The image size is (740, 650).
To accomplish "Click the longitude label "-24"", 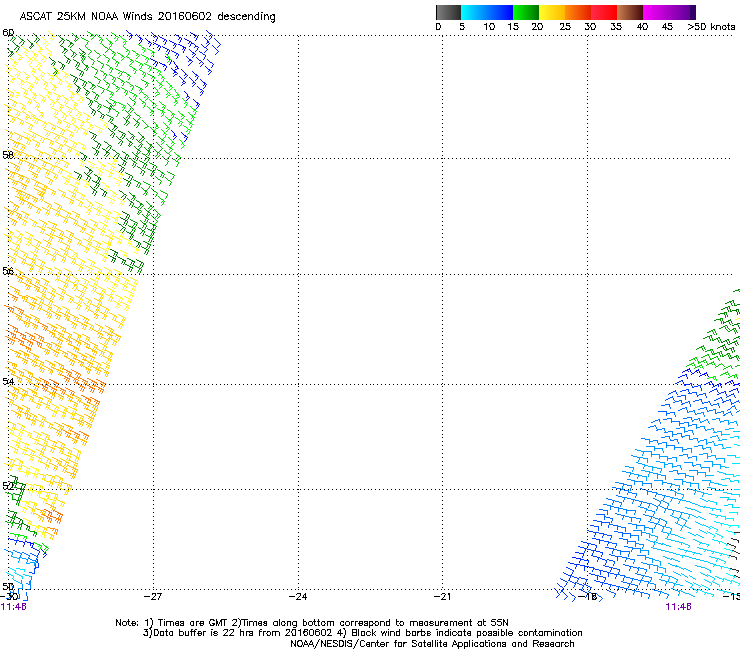I will (298, 597).
